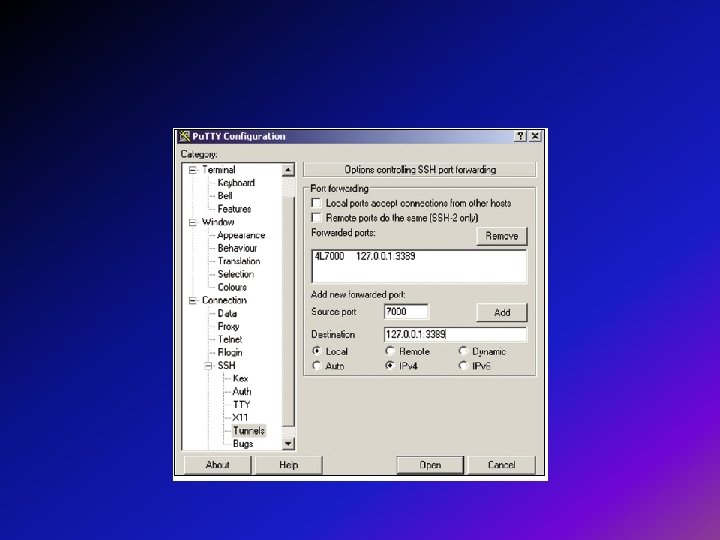The height and width of the screenshot is (540, 720).
Task: Select the Remote radio button
Action: [x=390, y=351]
